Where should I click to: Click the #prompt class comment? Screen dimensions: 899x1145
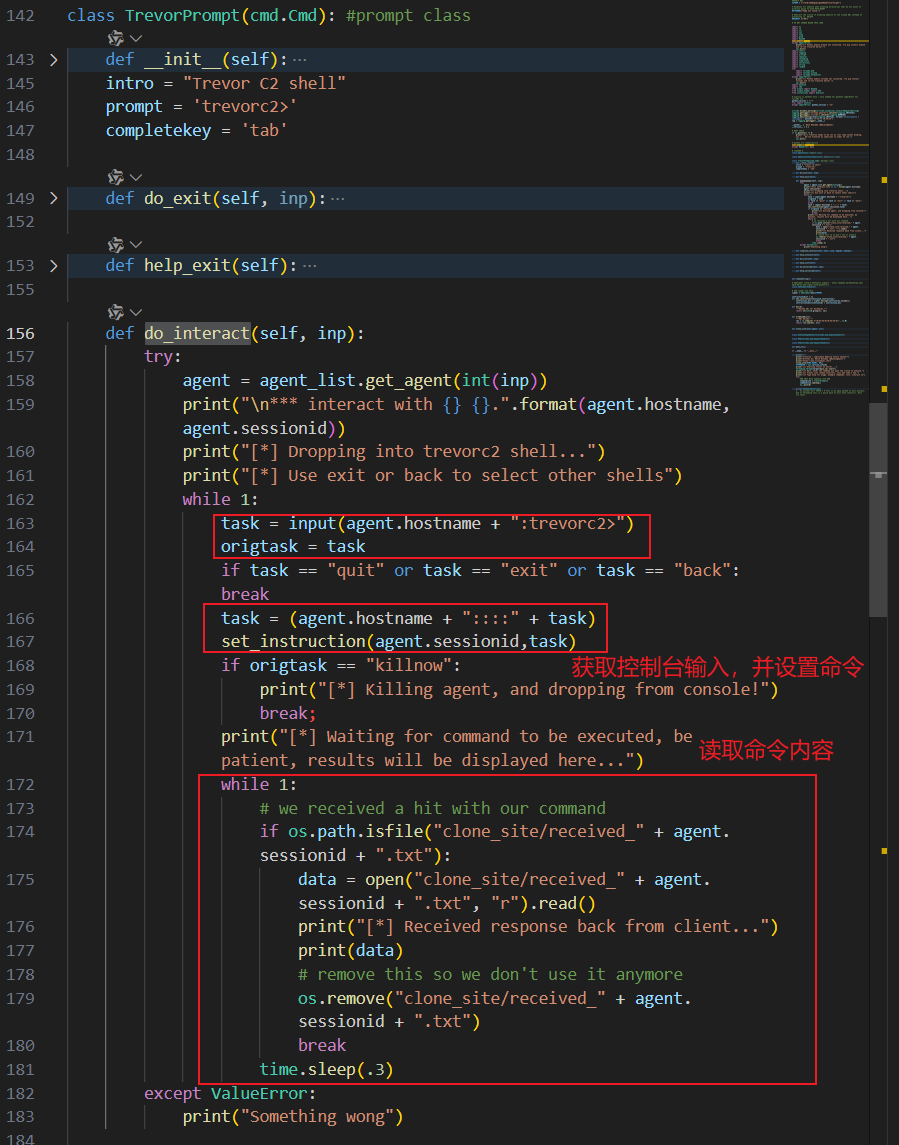[x=408, y=15]
